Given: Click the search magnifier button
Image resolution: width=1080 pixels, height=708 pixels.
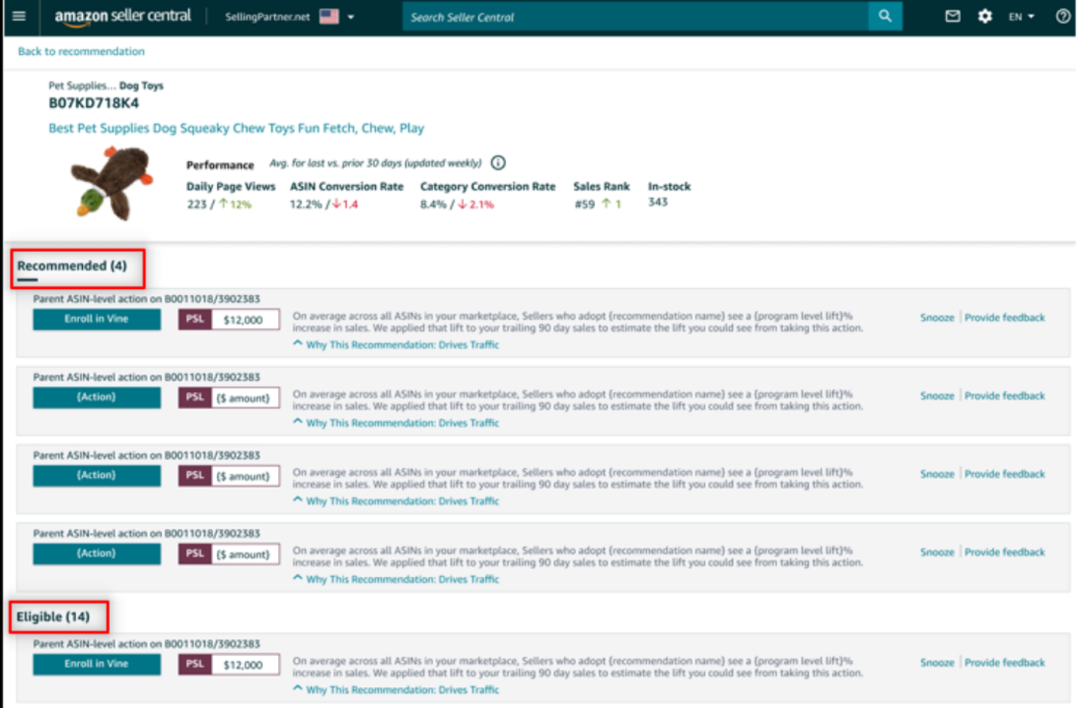Looking at the screenshot, I should pos(885,17).
